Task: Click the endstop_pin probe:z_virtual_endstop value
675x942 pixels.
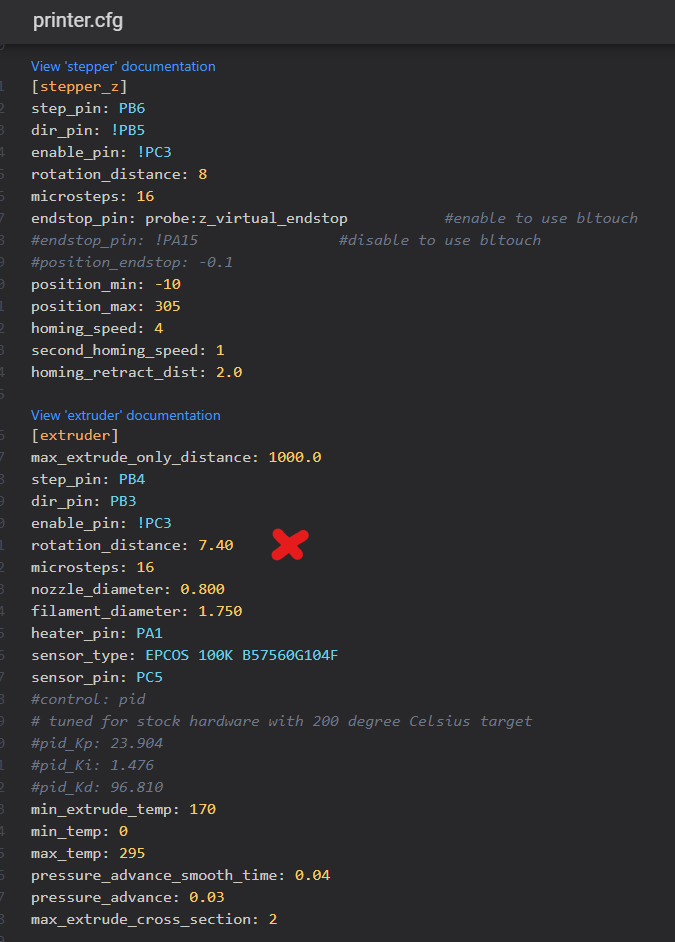Action: coord(246,218)
